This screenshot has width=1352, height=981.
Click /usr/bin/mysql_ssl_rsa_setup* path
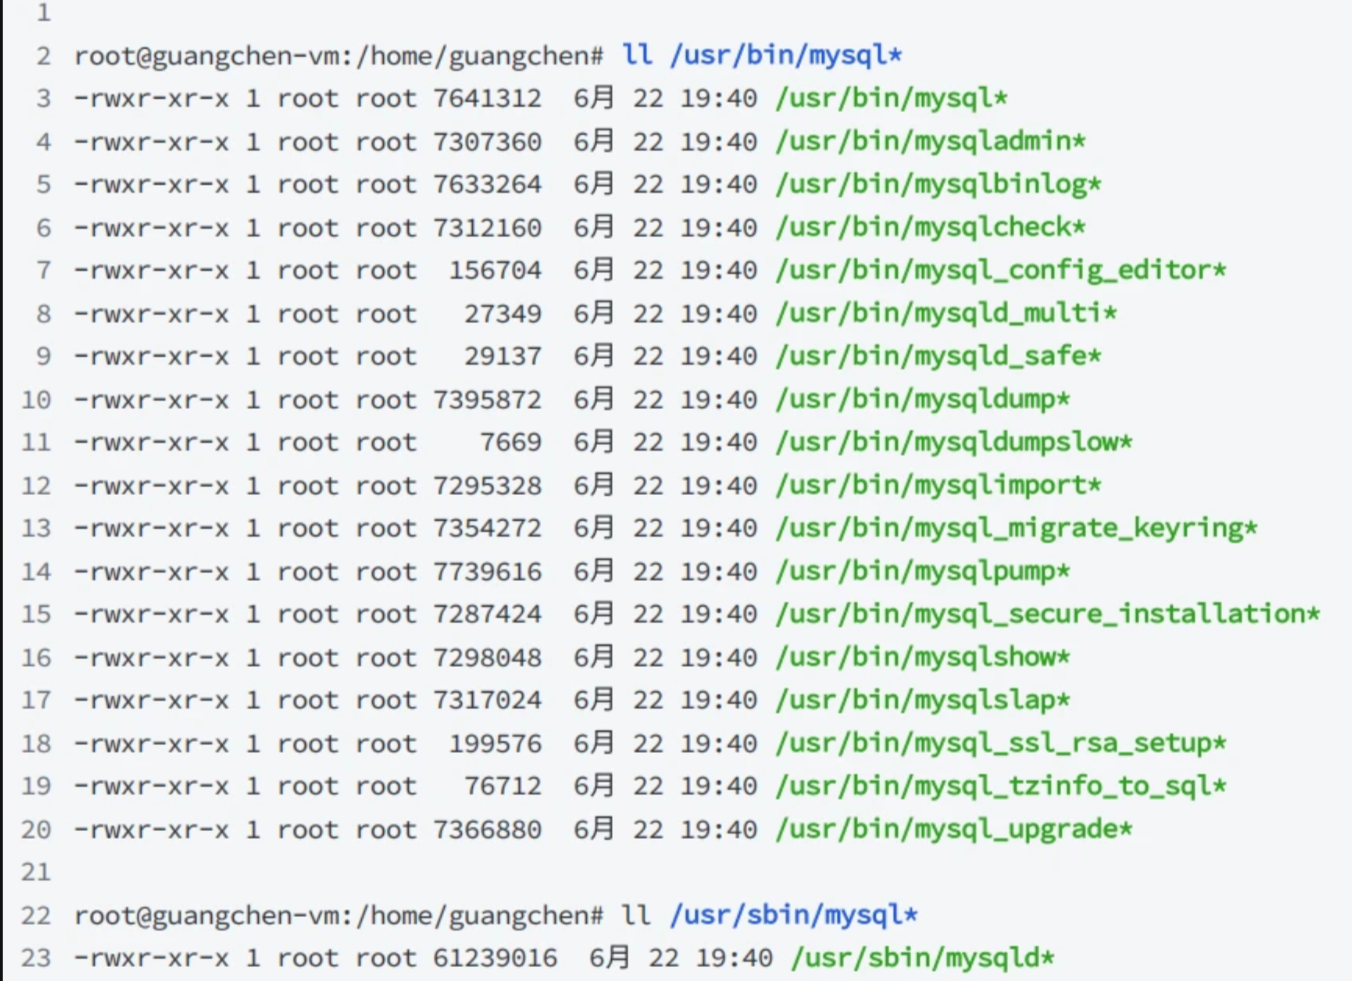click(1001, 743)
